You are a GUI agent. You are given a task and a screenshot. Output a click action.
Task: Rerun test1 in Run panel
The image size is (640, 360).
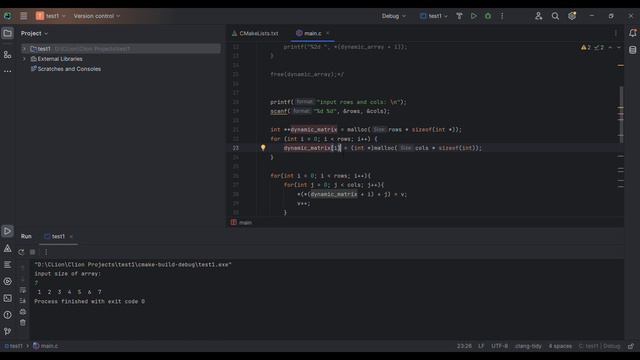tap(21, 252)
